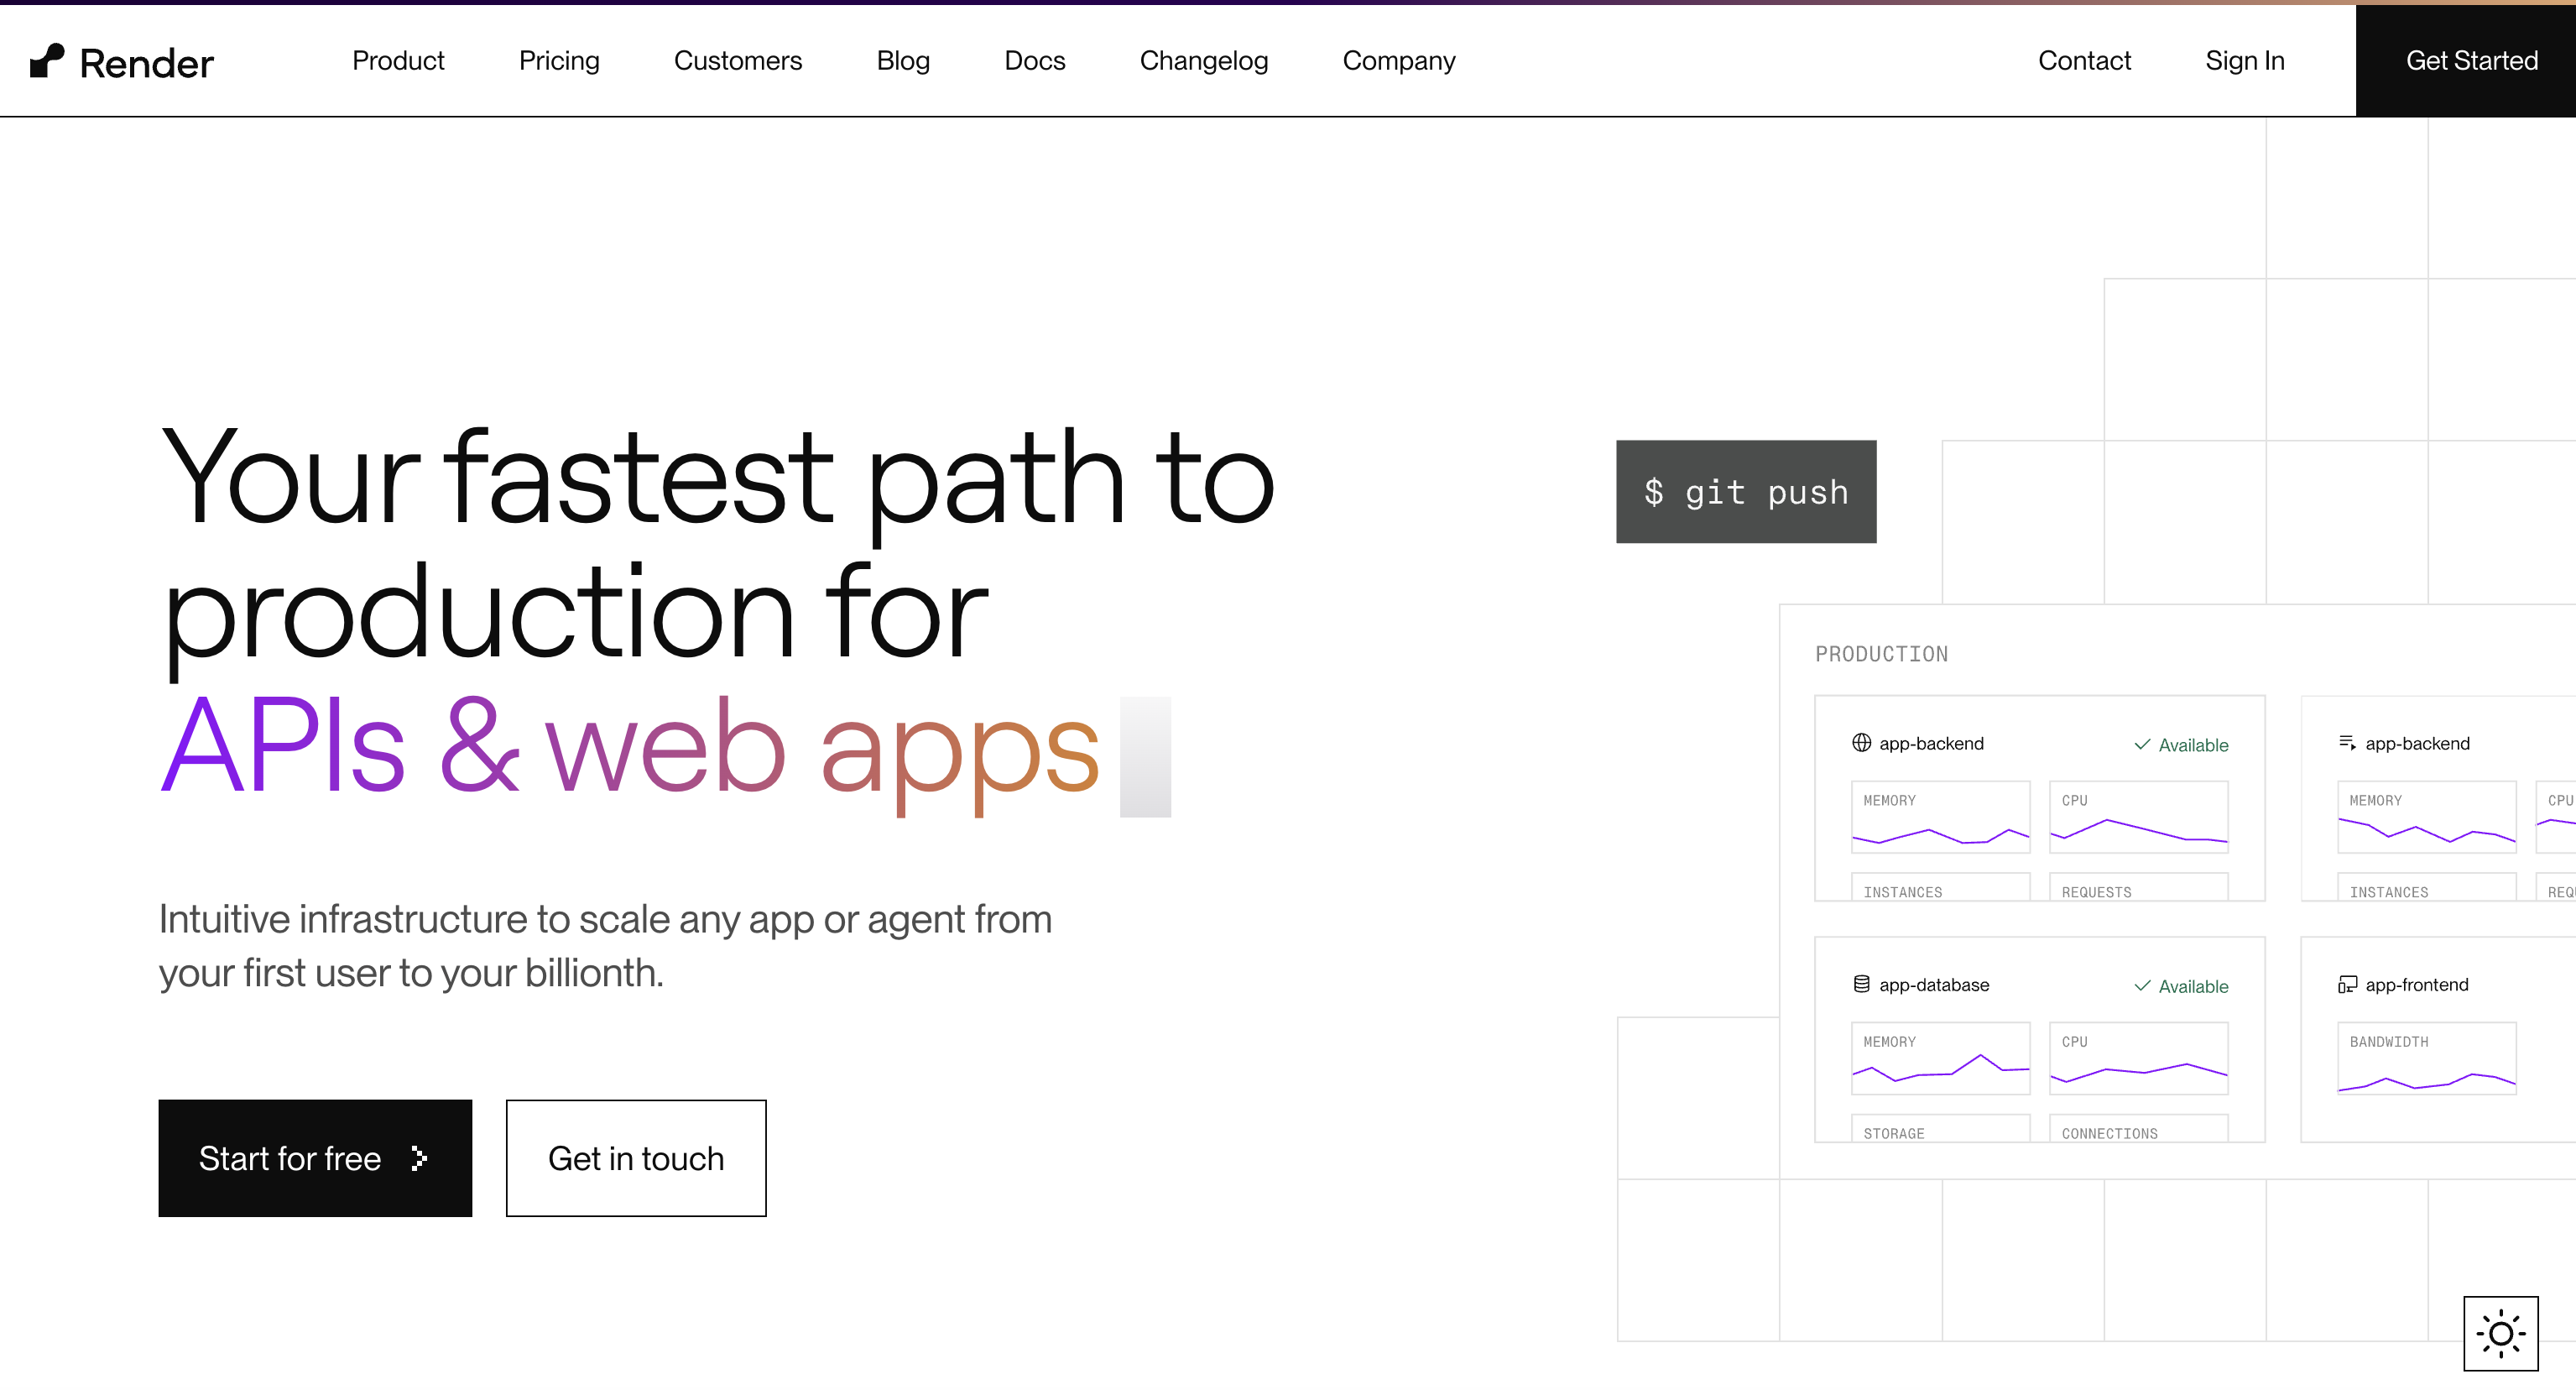This screenshot has width=2576, height=1390.
Task: Click the git push terminal command box
Action: [1746, 492]
